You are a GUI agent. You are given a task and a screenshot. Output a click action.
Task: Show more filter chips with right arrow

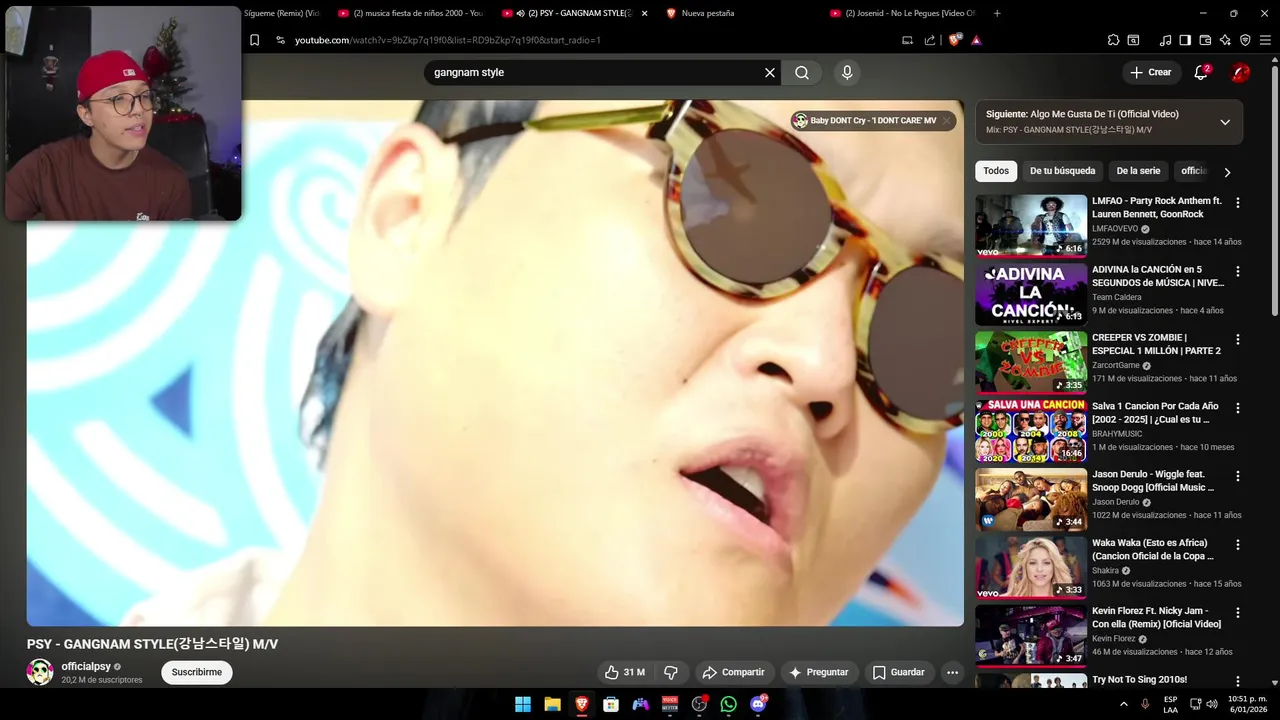1227,172
